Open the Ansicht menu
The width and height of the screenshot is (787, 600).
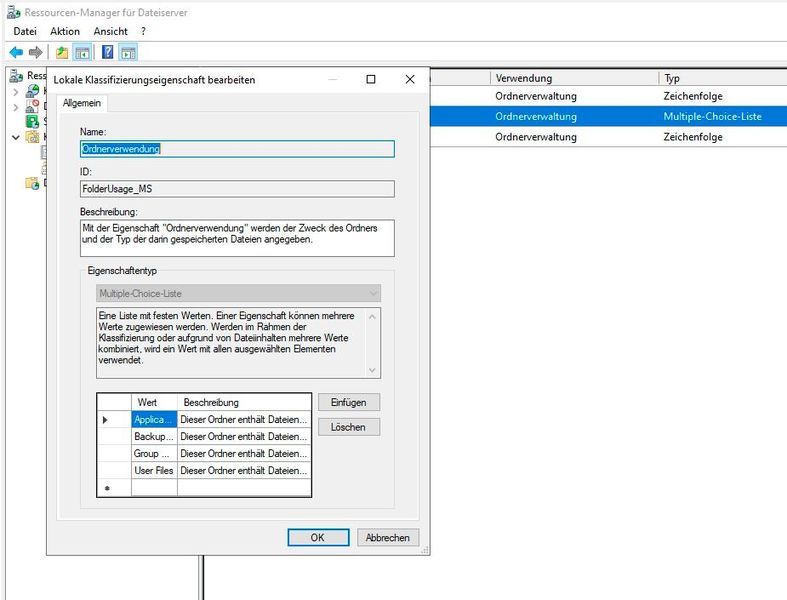110,31
